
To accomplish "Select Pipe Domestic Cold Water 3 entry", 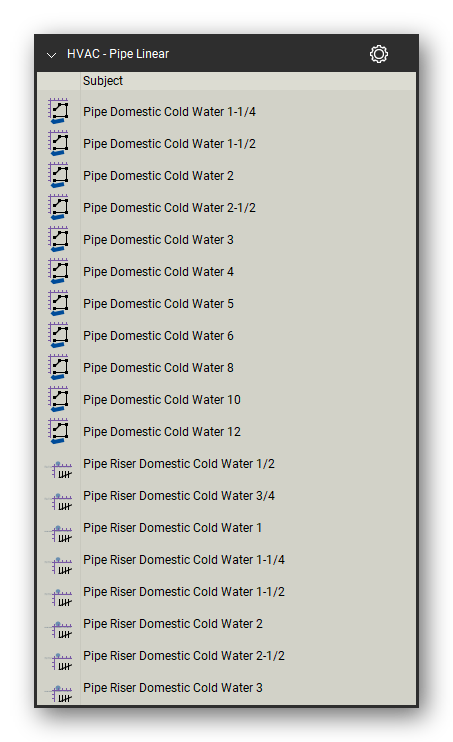I will click(x=159, y=240).
